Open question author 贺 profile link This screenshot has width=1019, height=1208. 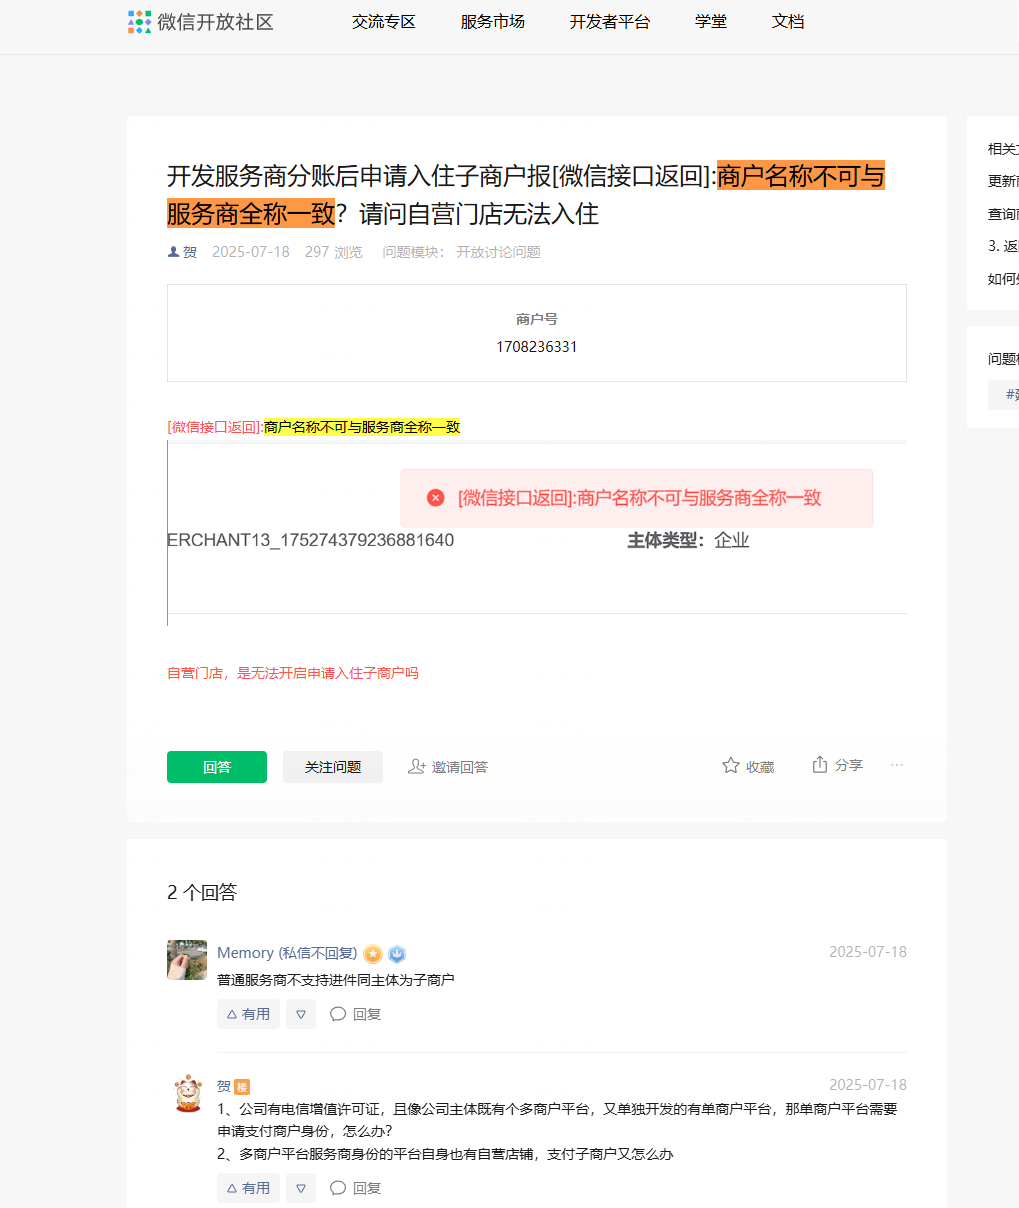click(190, 252)
